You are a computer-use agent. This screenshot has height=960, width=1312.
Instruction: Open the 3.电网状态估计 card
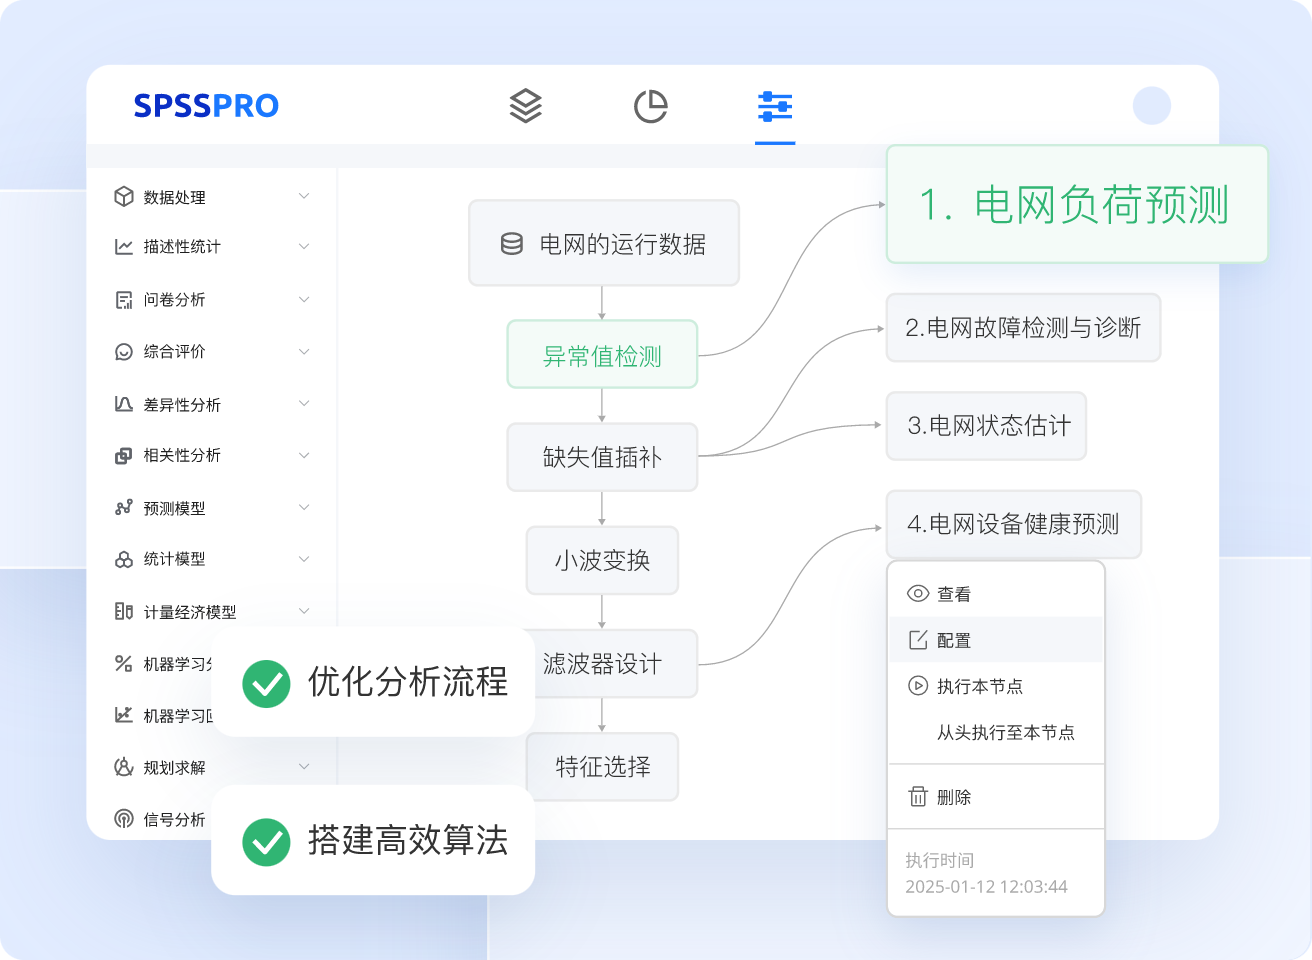986,425
